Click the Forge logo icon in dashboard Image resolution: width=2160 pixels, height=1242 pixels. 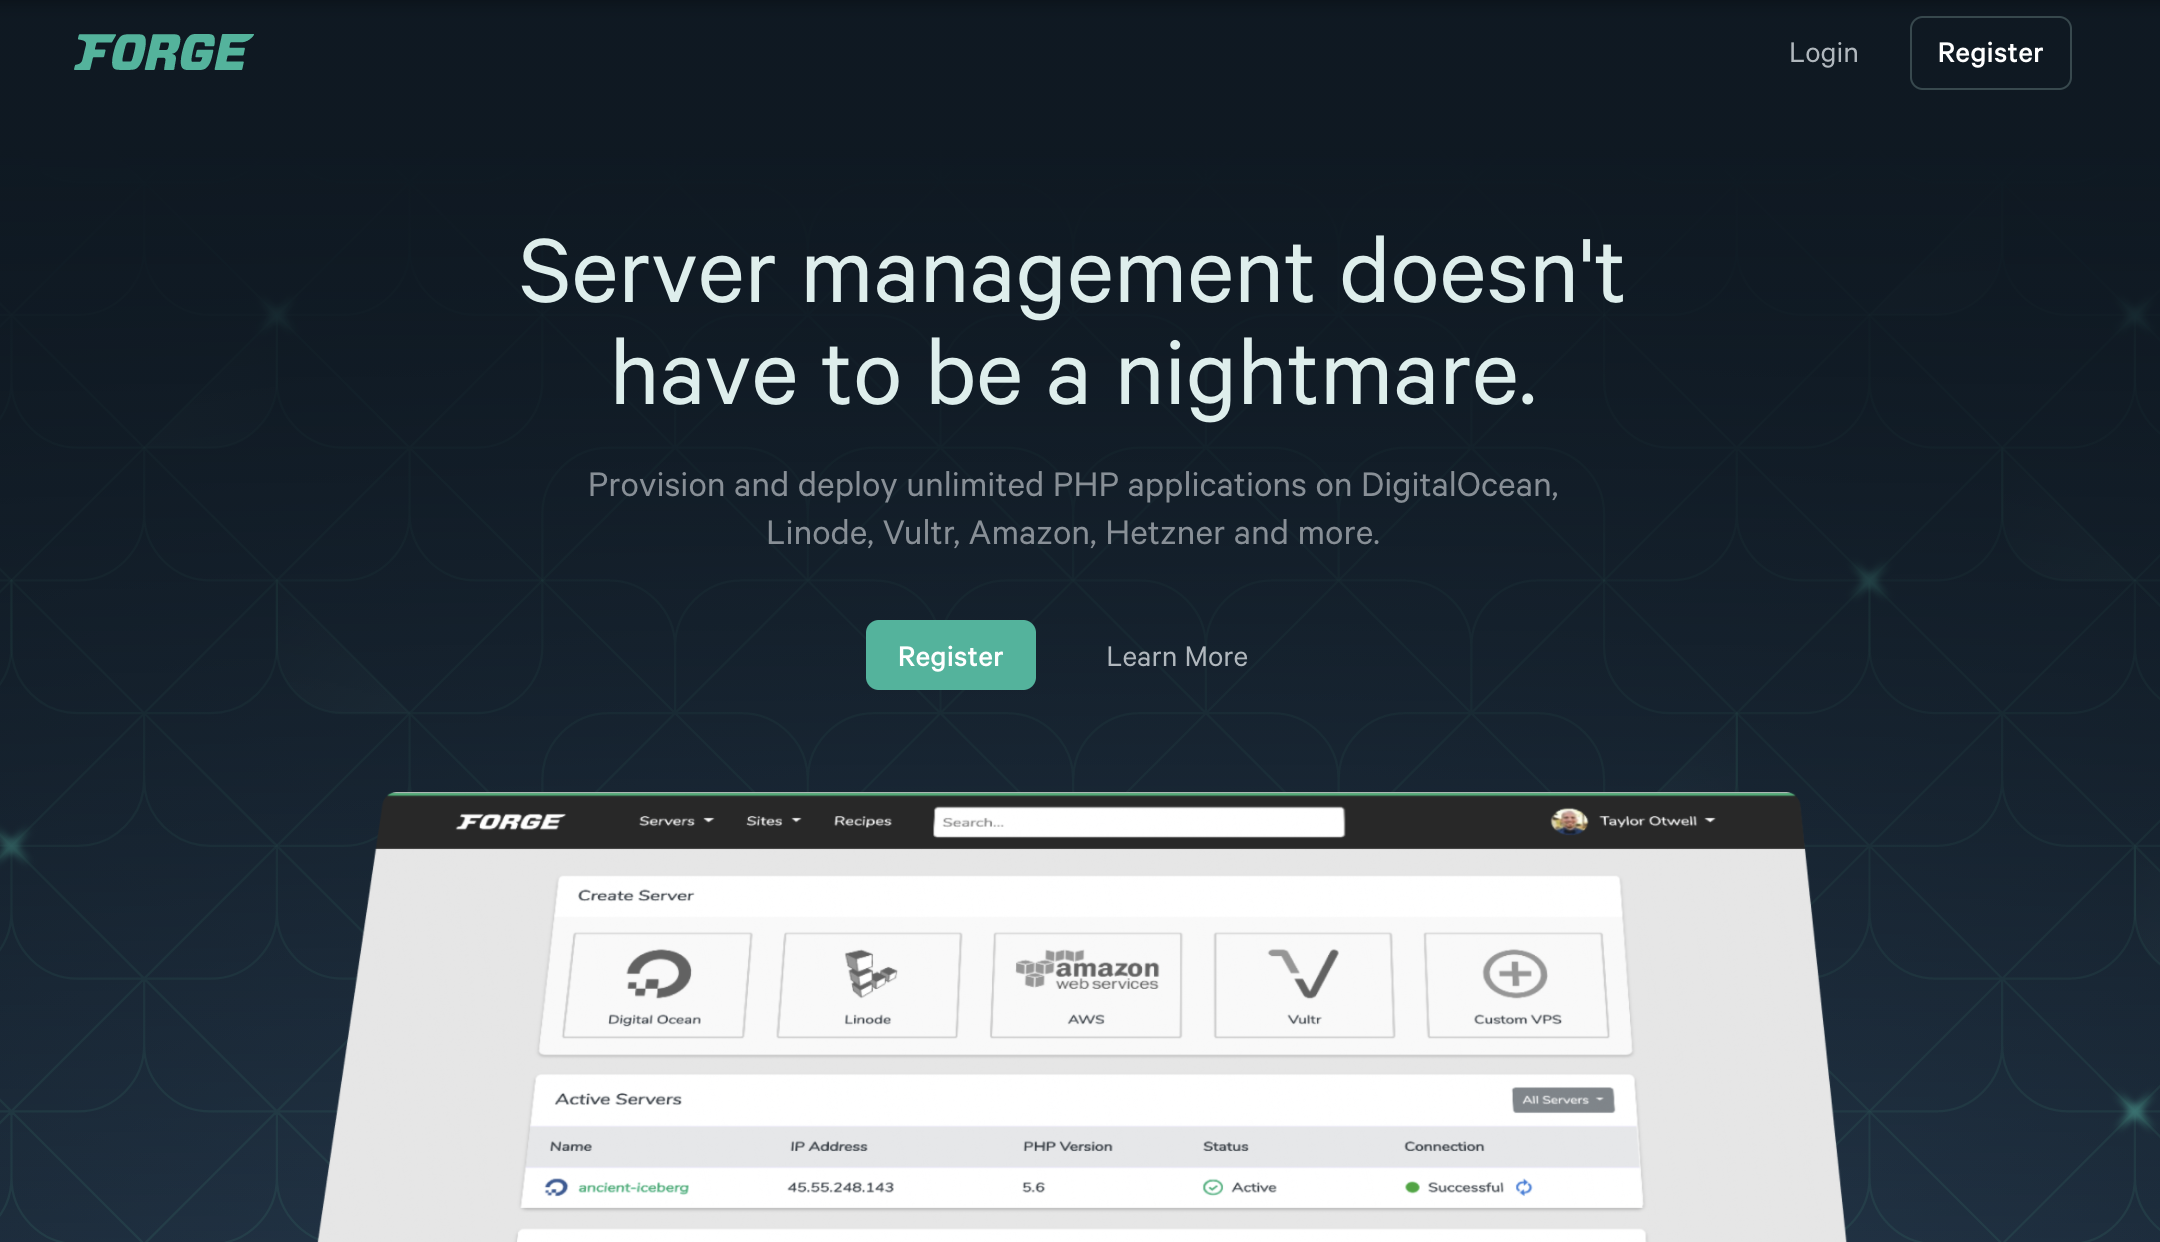510,819
